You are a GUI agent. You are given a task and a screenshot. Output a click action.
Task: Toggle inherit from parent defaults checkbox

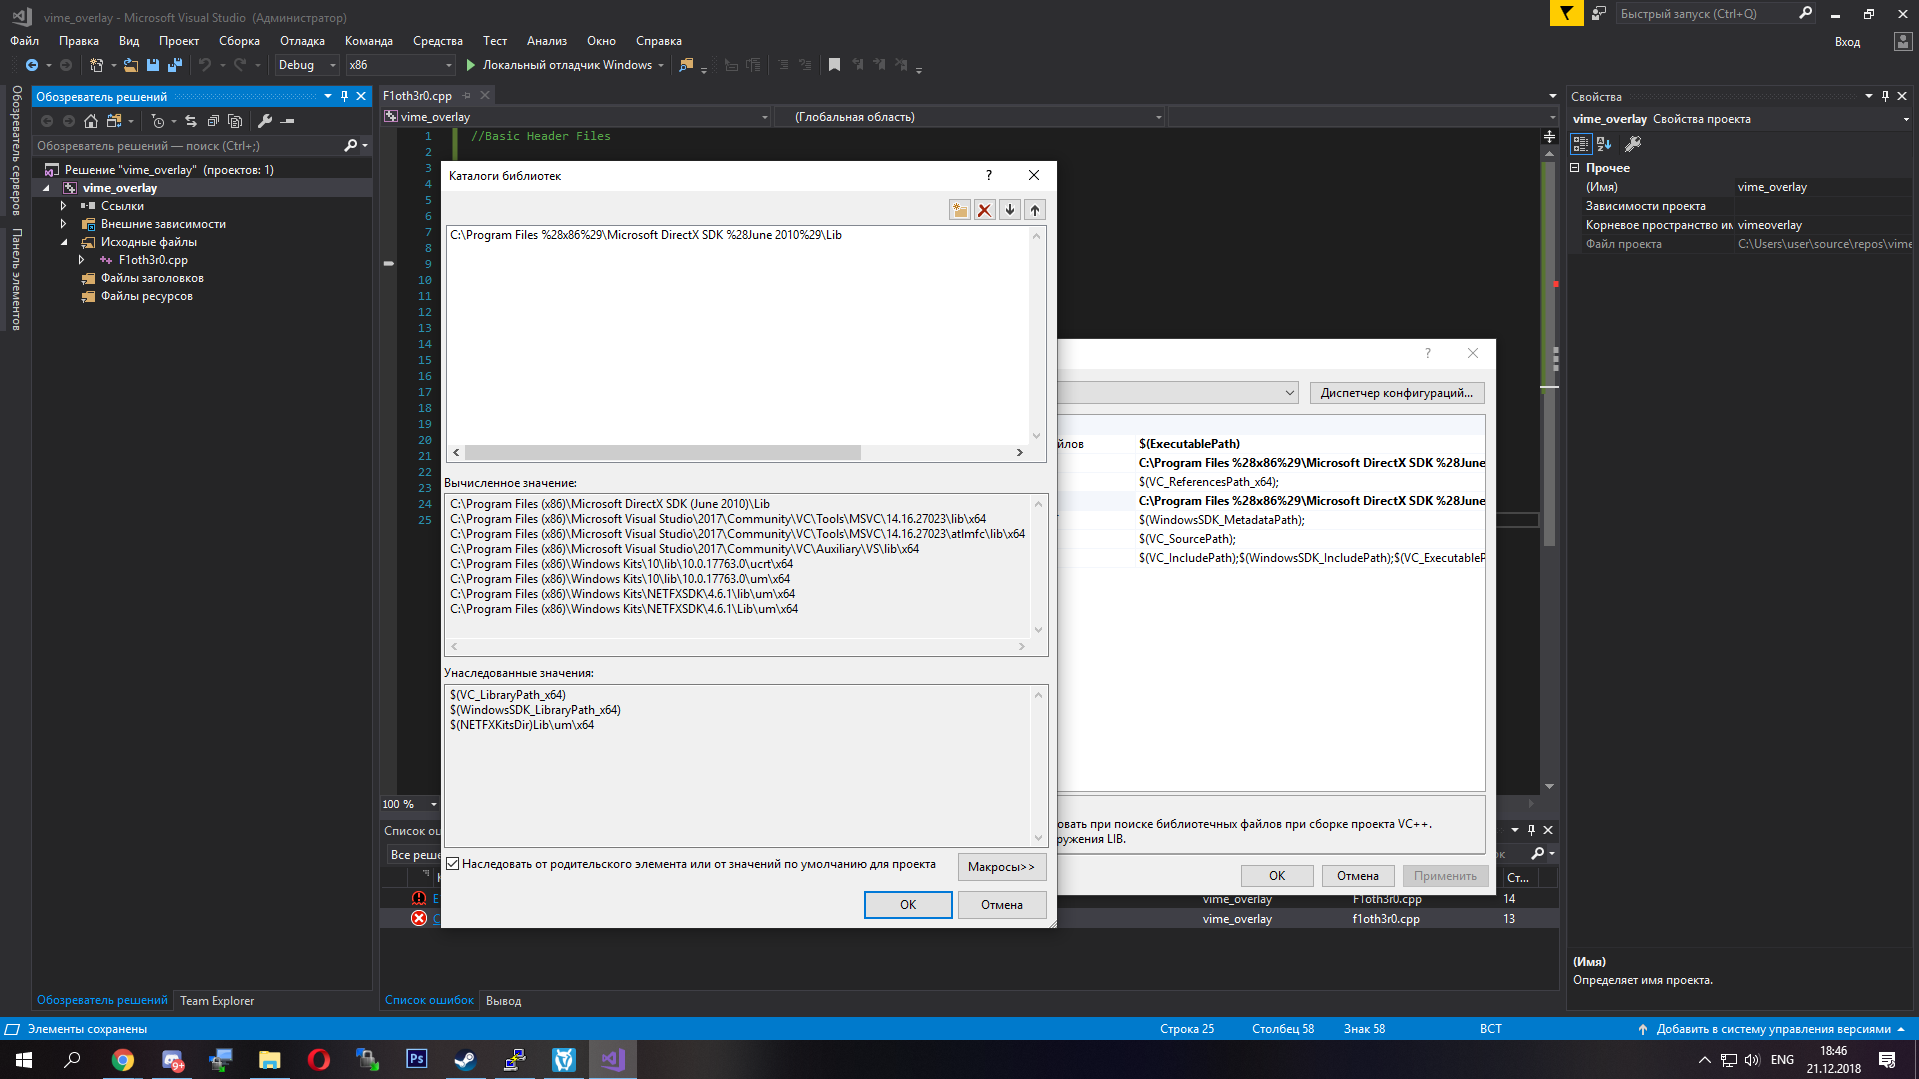point(453,864)
